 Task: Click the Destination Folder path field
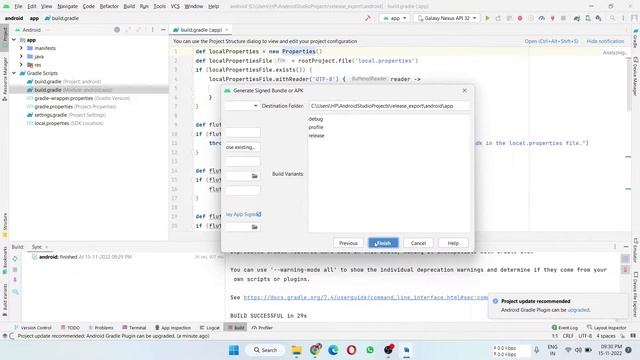[389, 106]
